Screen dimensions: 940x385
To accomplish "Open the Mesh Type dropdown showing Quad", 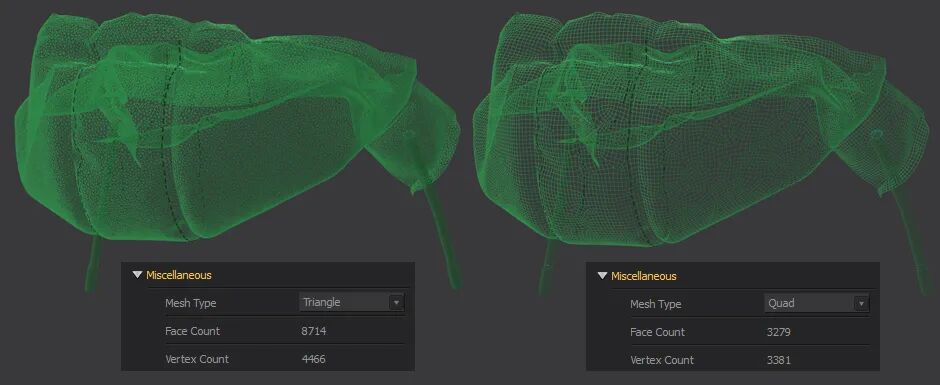I will [x=817, y=303].
